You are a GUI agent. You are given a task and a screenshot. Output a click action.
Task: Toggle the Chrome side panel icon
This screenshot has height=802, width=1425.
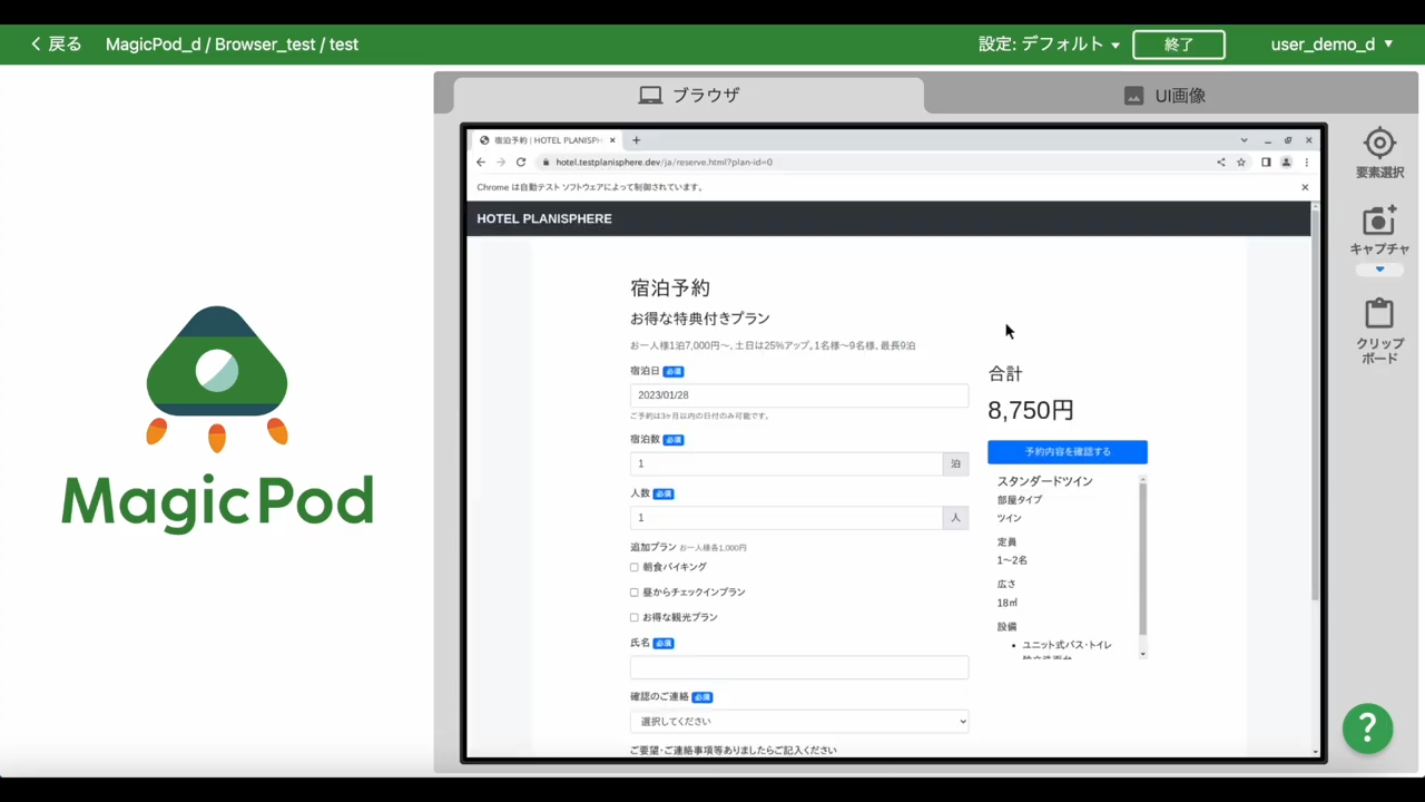click(x=1266, y=162)
